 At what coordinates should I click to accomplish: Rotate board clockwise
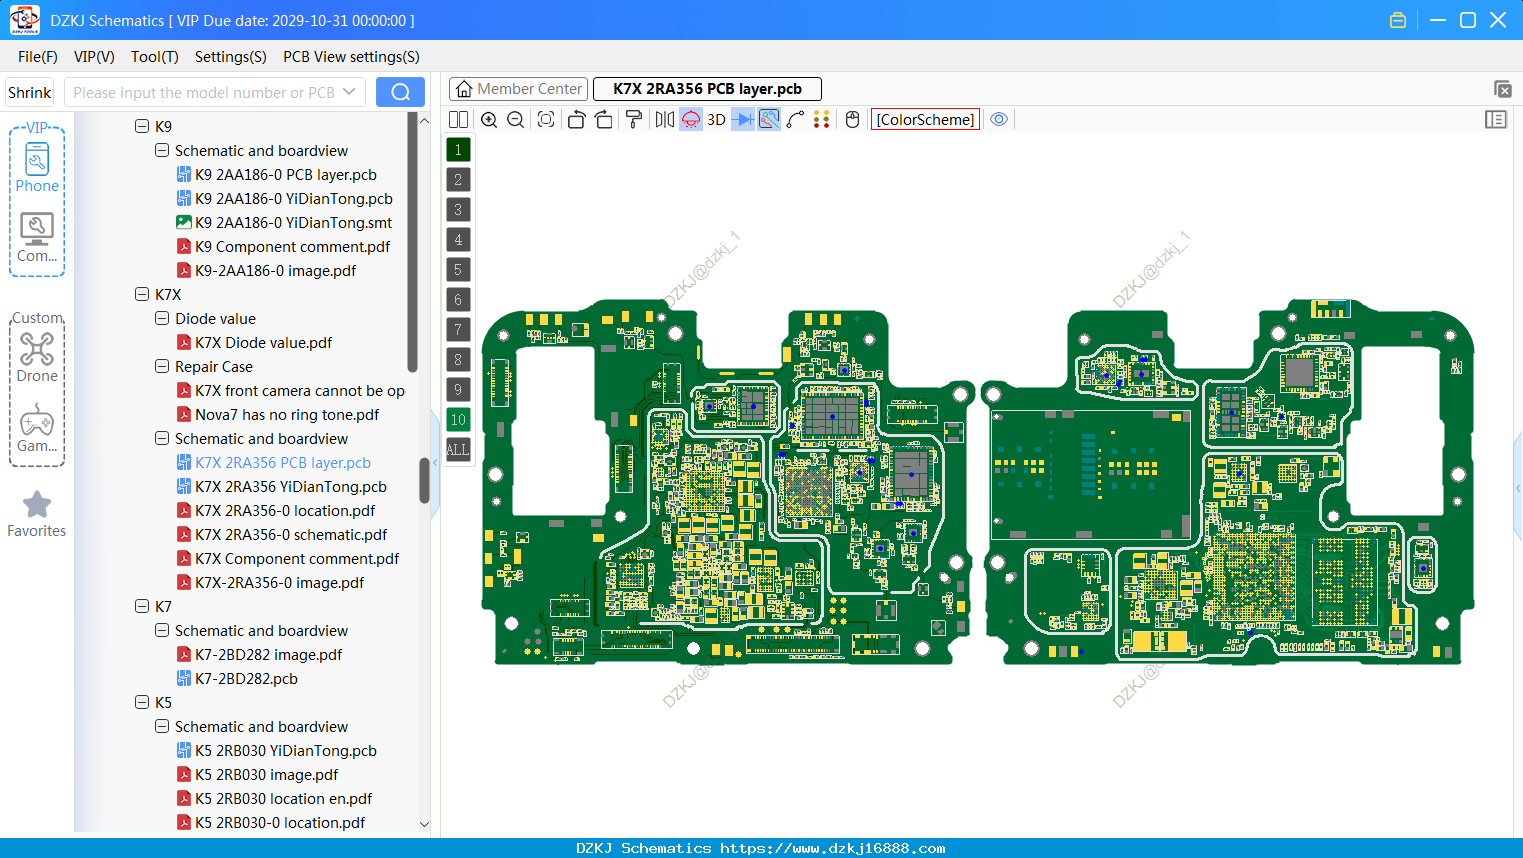tap(604, 120)
